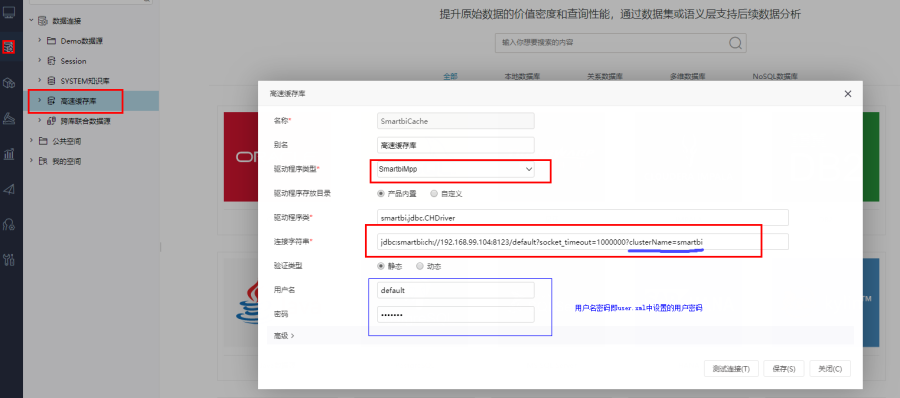Expand the Demo数据源 tree node

pyautogui.click(x=39, y=41)
